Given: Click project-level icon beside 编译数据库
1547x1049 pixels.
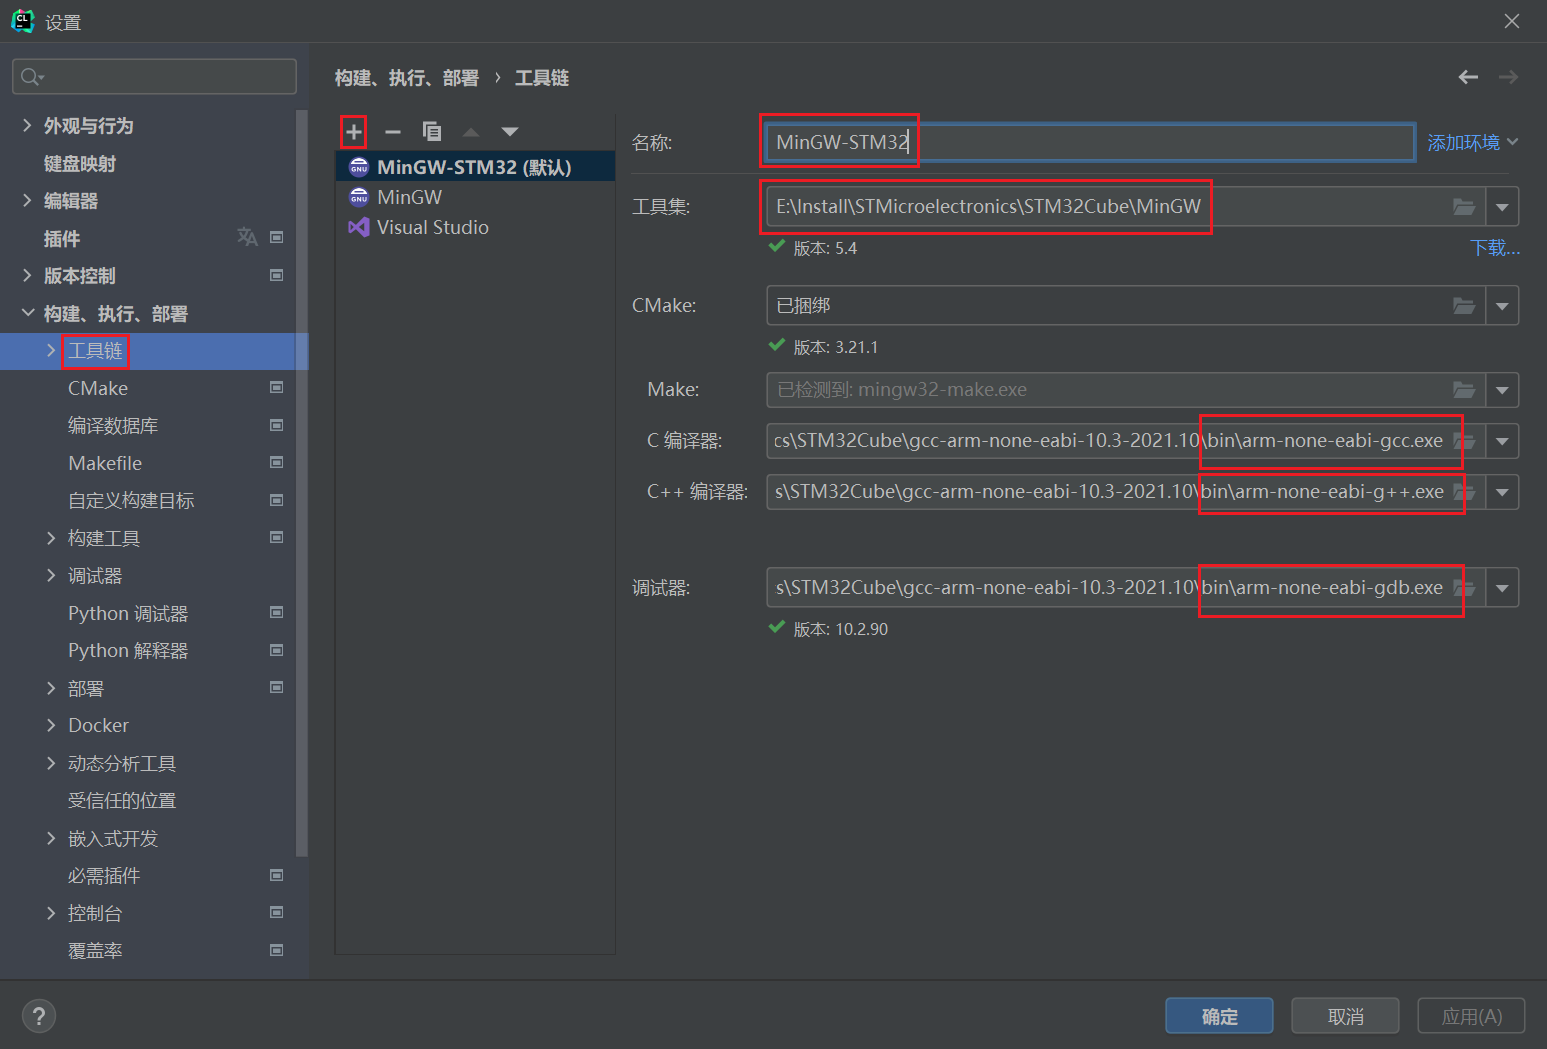Looking at the screenshot, I should tap(277, 425).
